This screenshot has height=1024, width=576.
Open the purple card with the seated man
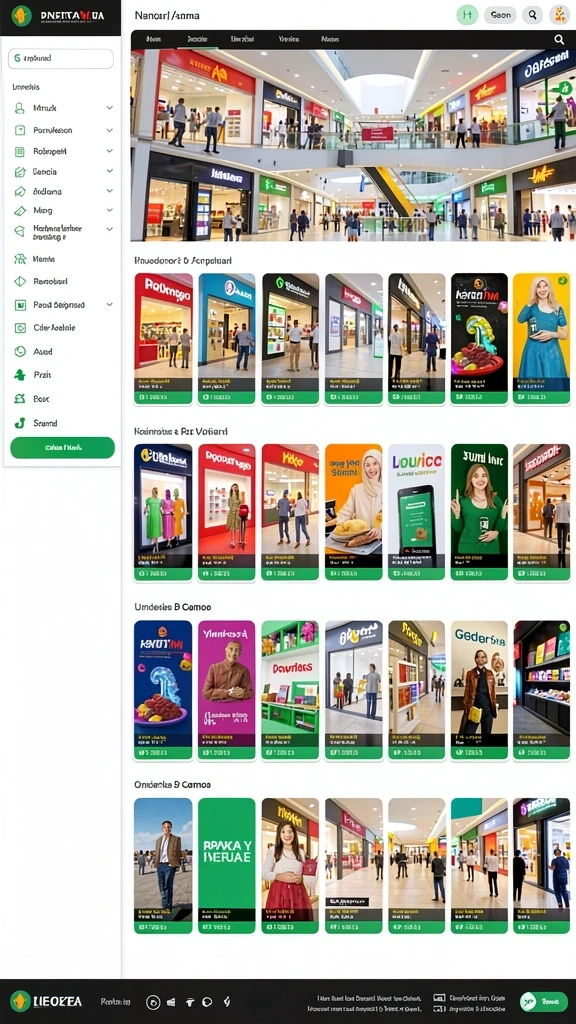point(227,690)
